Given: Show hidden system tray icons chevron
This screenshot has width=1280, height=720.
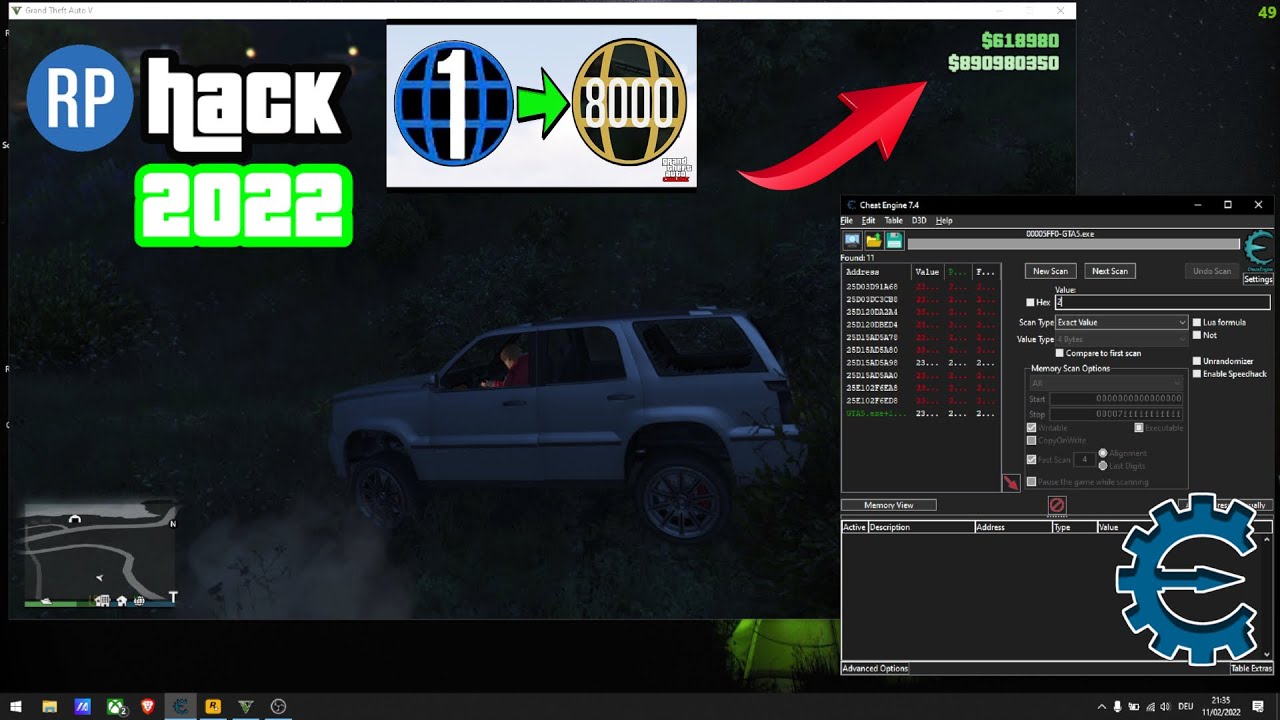Looking at the screenshot, I should [1101, 707].
